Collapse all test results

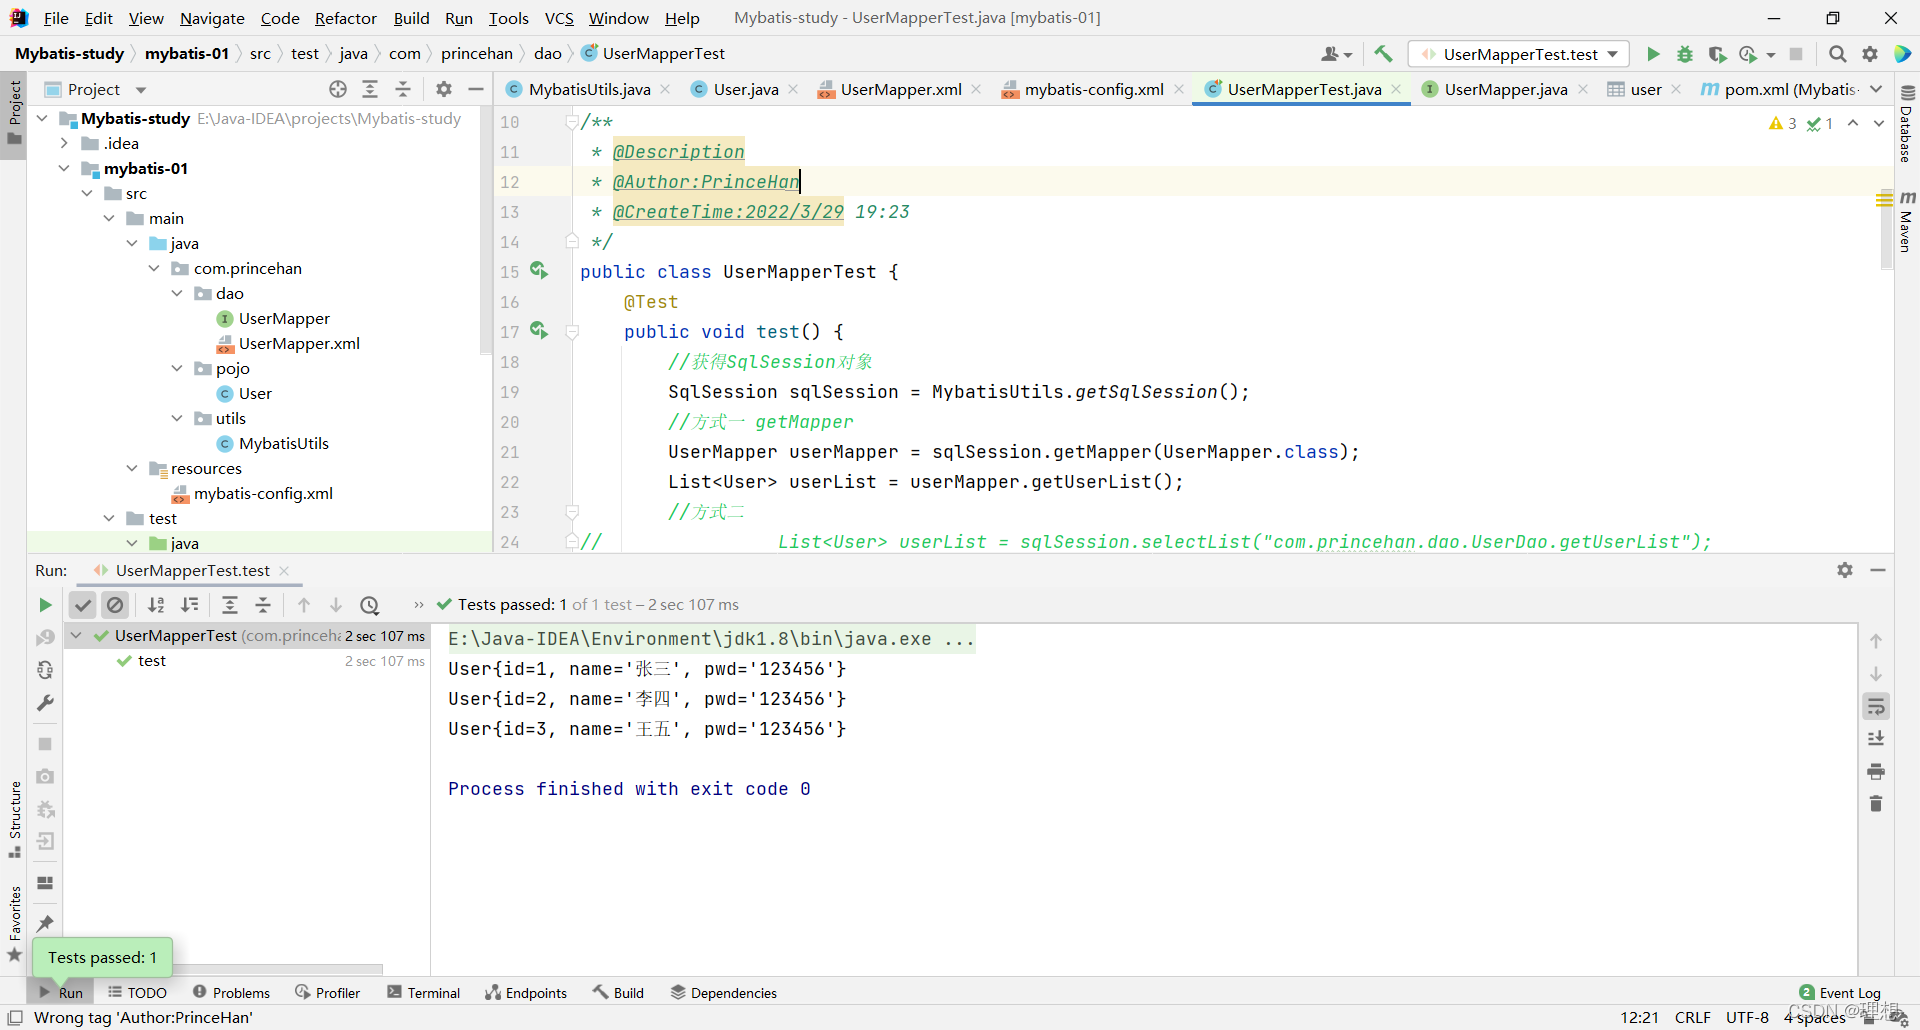pos(263,605)
